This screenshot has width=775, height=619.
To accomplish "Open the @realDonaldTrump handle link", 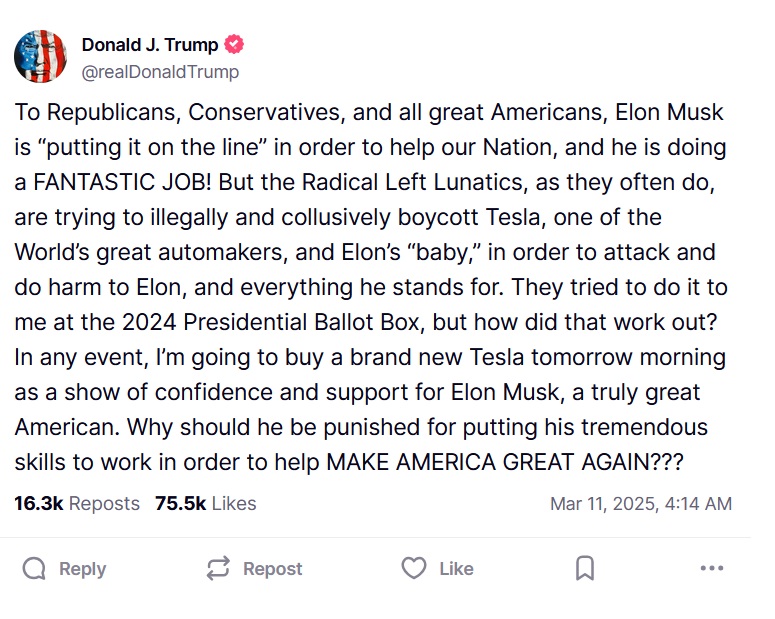I will pyautogui.click(x=160, y=72).
